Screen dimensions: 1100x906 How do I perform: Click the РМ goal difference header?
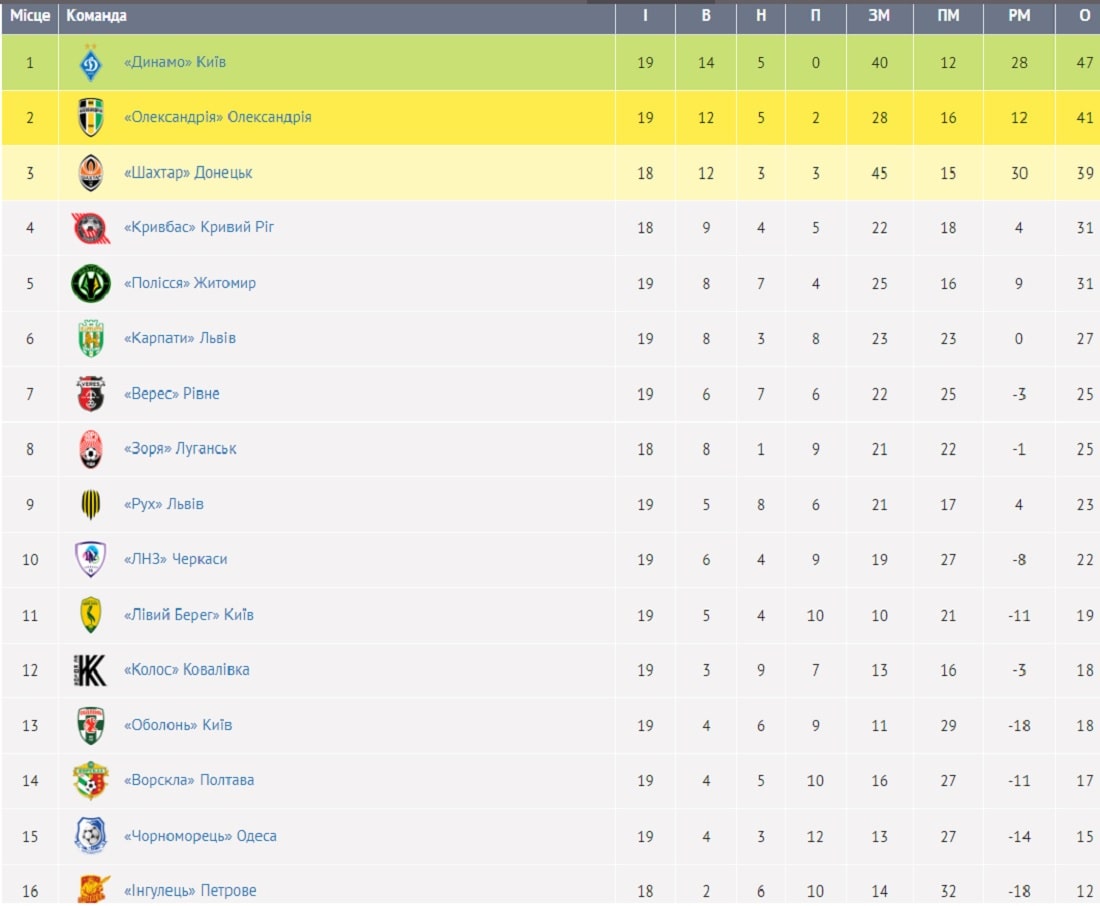pos(1019,15)
